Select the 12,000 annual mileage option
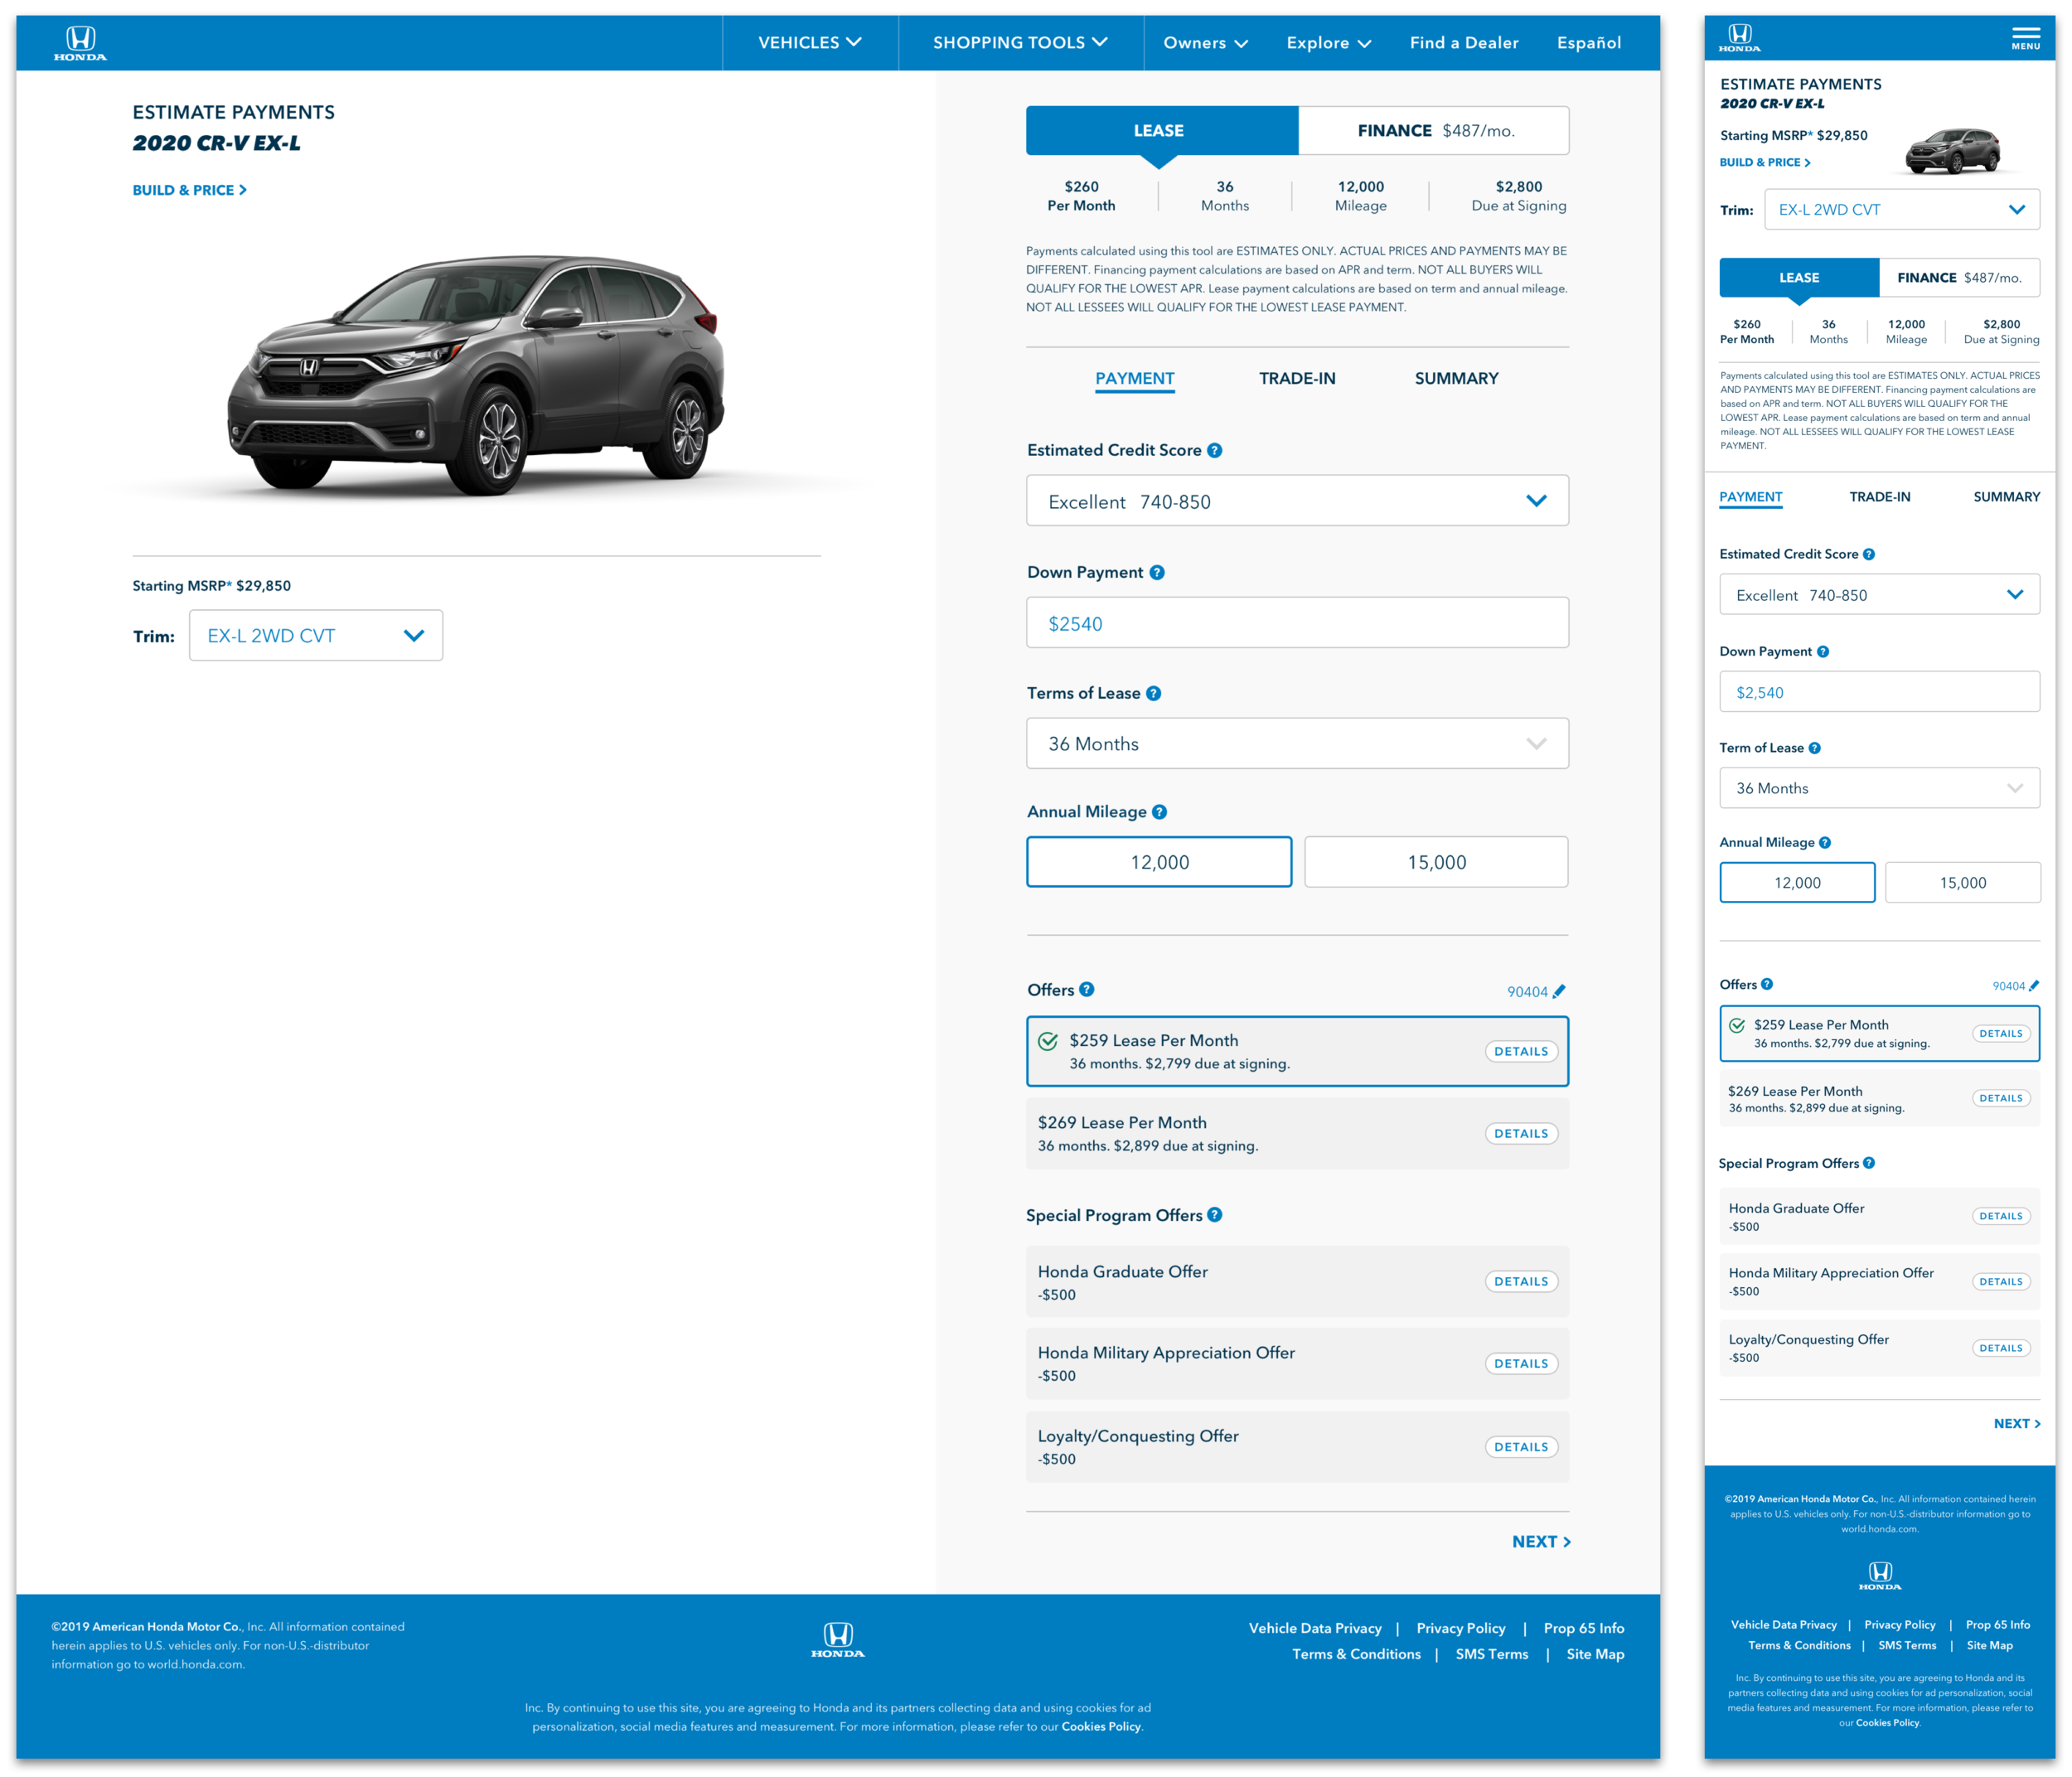 pyautogui.click(x=1159, y=862)
